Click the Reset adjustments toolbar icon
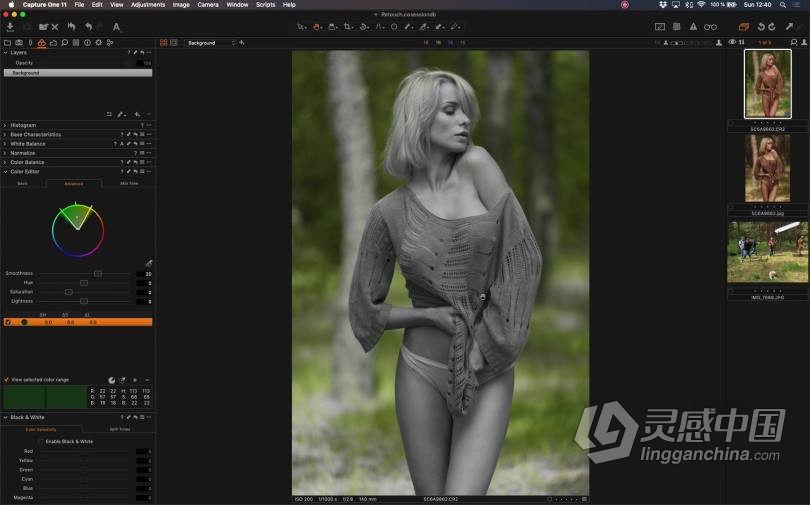 [71, 27]
